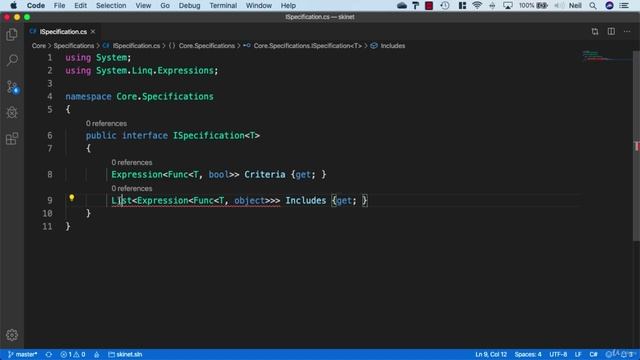Open the Debug menu

[x=189, y=5]
